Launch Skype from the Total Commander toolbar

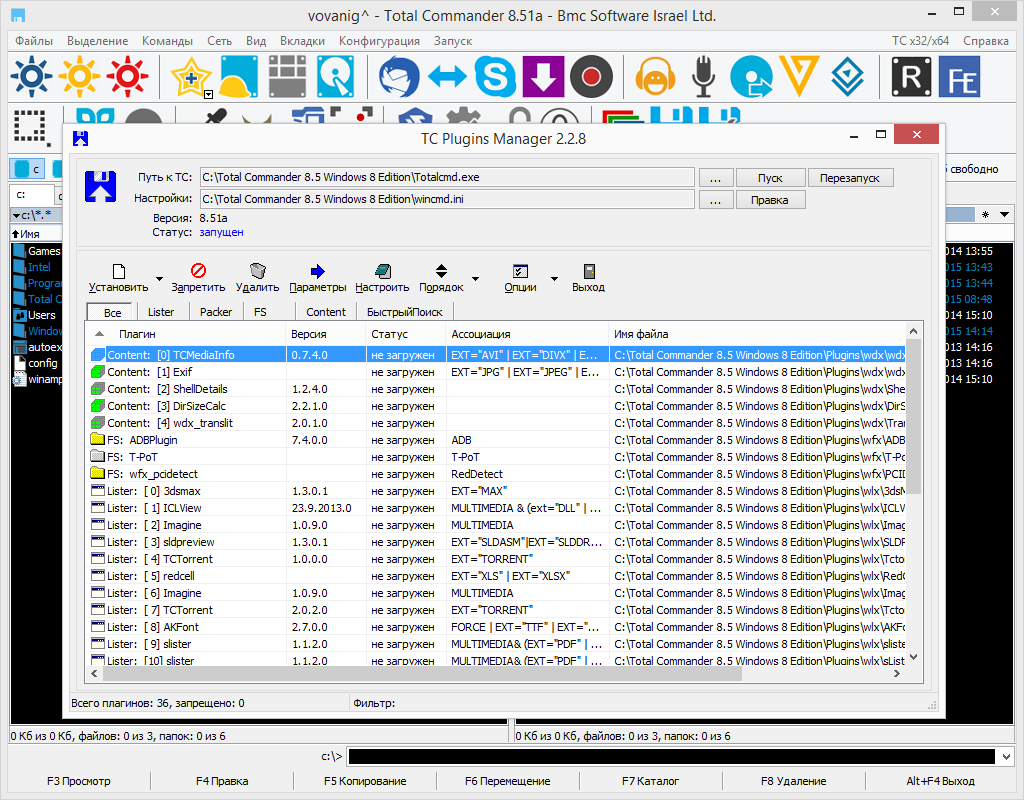point(495,77)
